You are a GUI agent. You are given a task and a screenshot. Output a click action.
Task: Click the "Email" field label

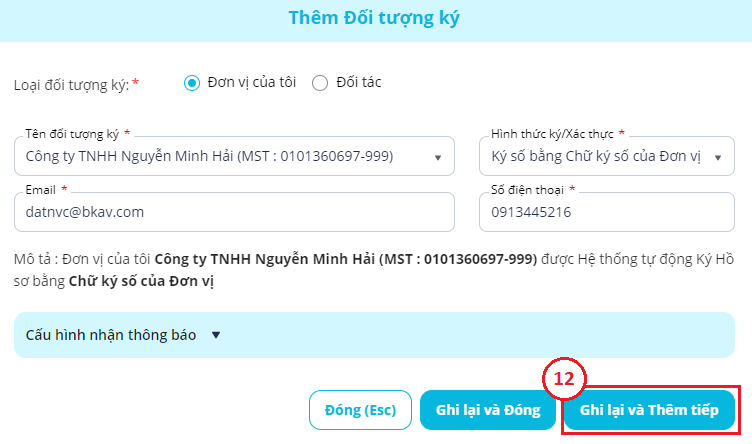pyautogui.click(x=41, y=189)
